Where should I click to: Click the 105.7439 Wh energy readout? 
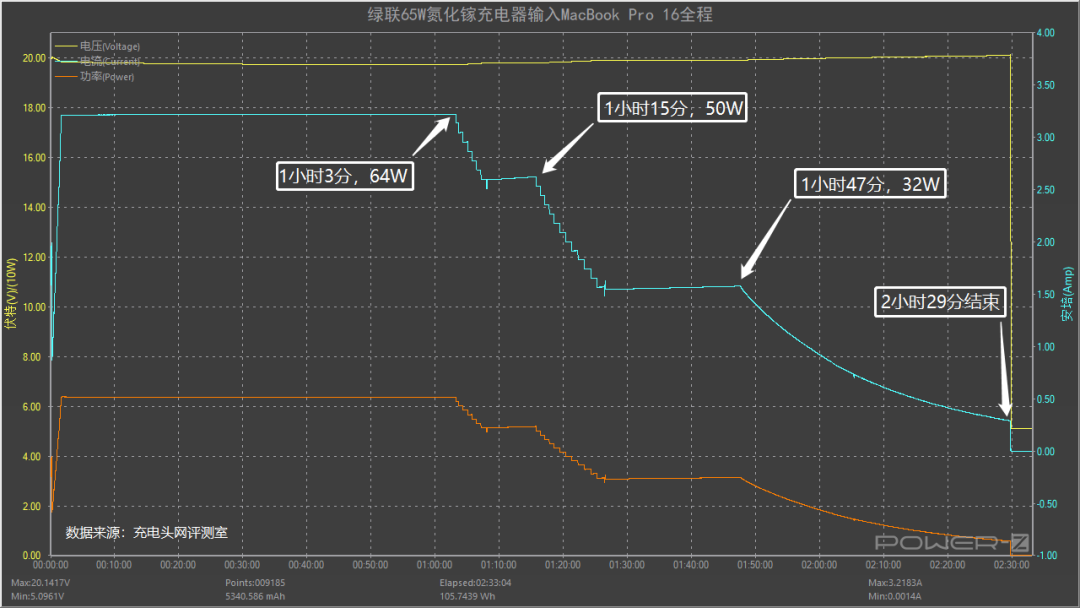coord(467,596)
